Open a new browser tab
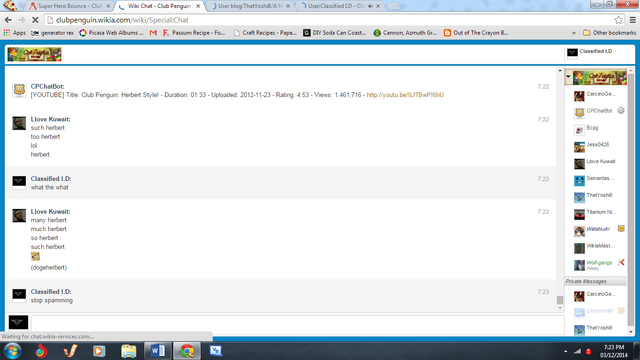 [393, 6]
